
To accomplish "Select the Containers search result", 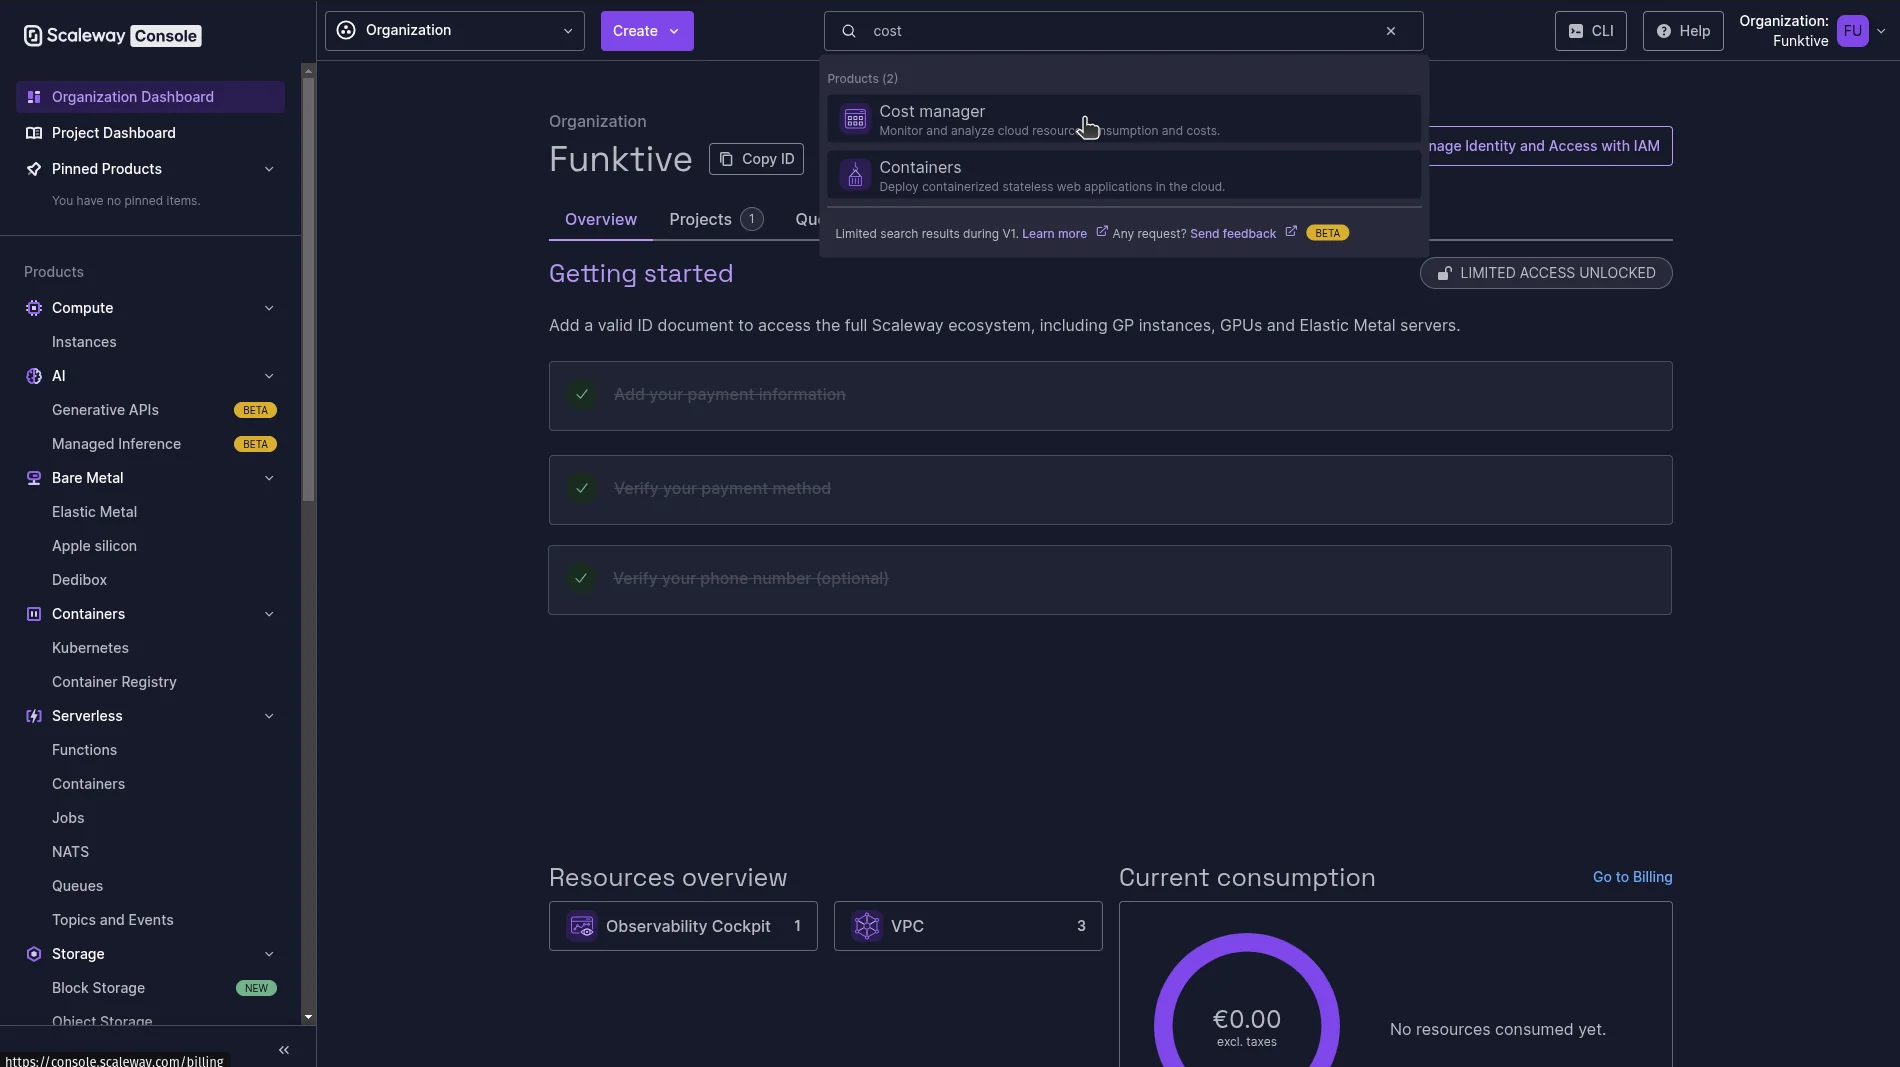I will [1124, 175].
